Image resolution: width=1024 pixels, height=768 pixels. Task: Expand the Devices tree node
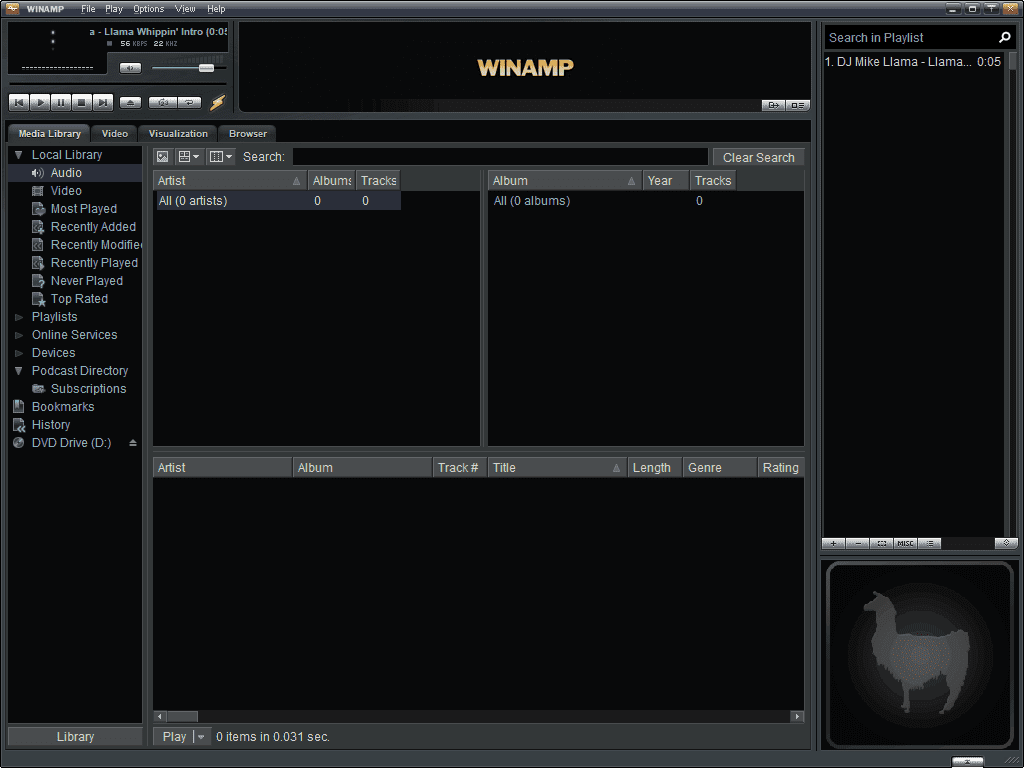coord(19,353)
